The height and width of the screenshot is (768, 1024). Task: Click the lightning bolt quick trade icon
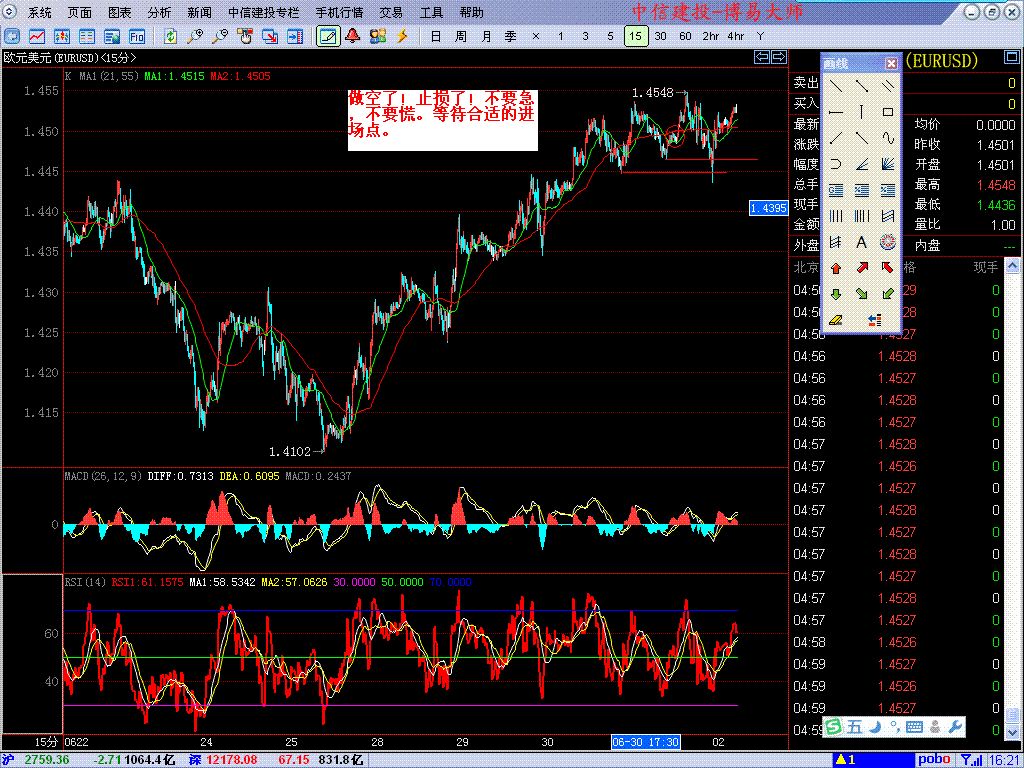[402, 36]
